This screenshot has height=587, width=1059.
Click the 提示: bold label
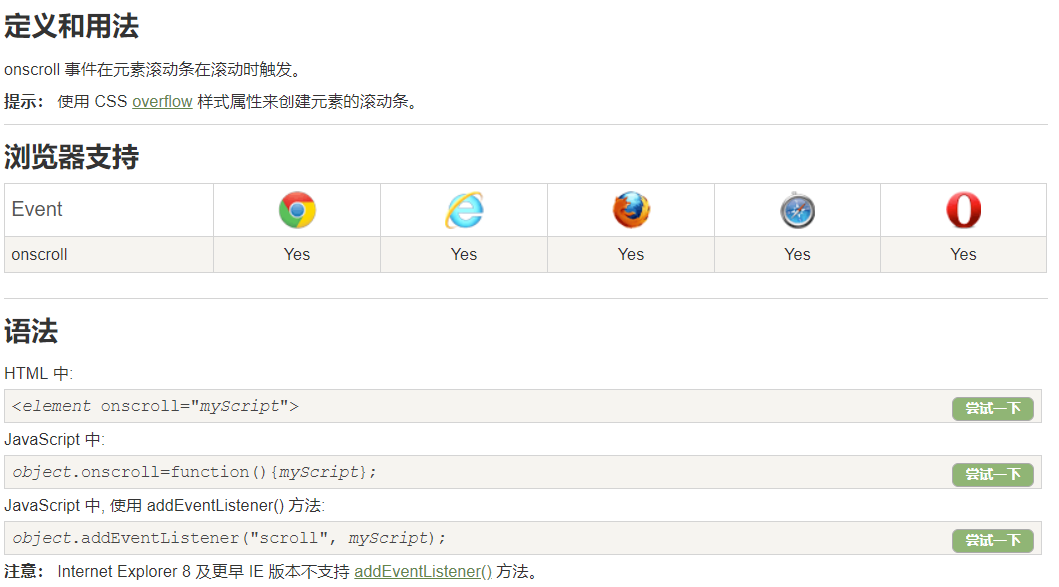tap(24, 101)
